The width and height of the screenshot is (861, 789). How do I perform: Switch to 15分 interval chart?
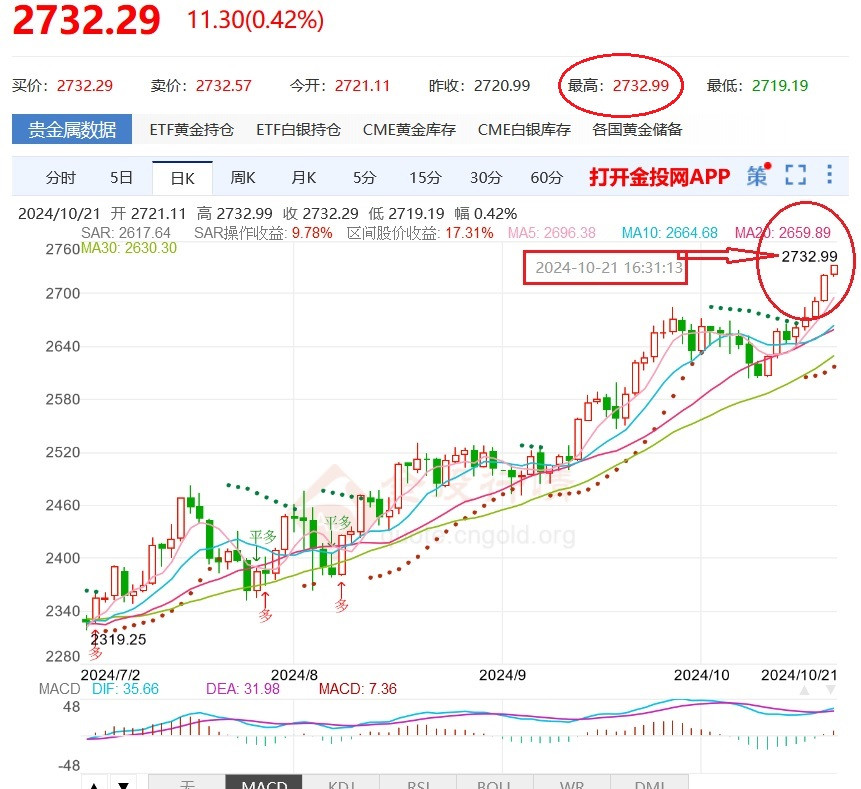(x=425, y=178)
